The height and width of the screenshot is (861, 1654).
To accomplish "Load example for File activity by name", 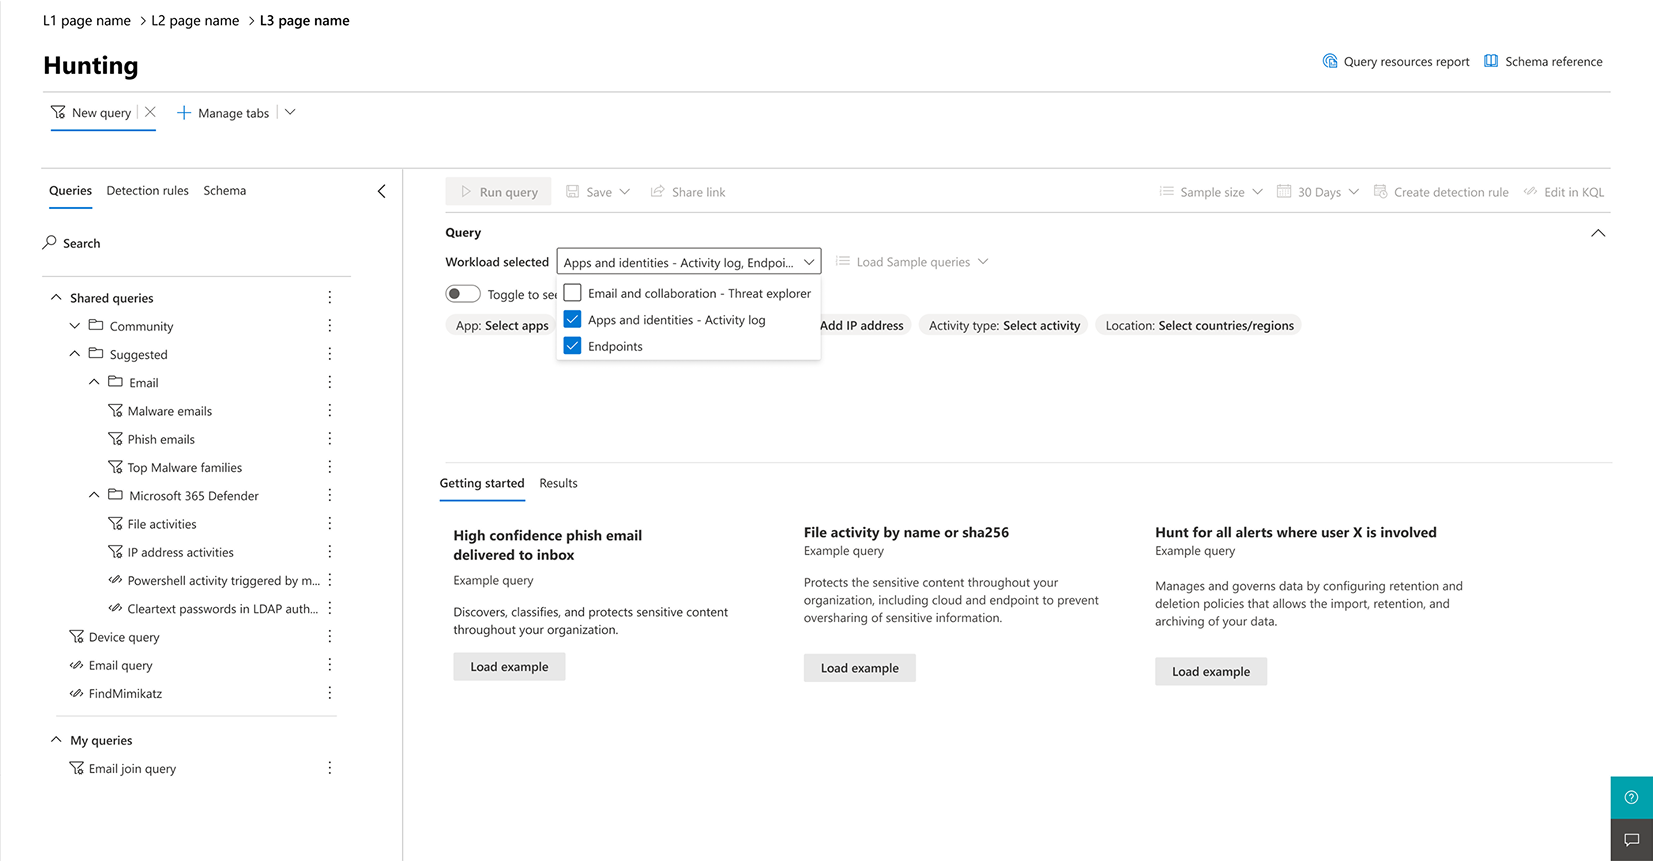I will tap(859, 668).
